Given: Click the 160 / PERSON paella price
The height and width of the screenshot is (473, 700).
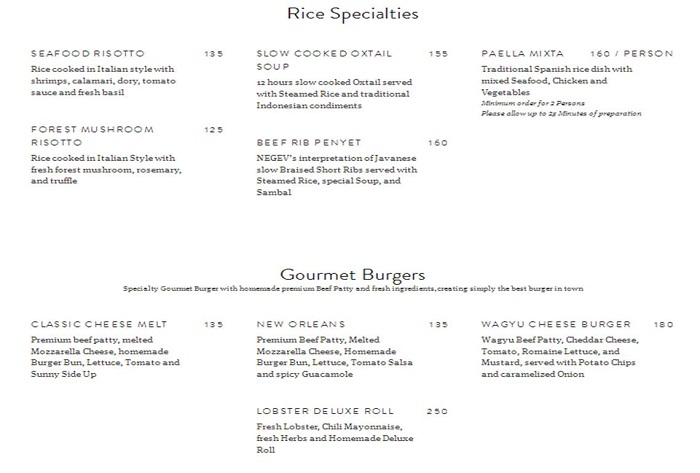Looking at the screenshot, I should tap(632, 53).
